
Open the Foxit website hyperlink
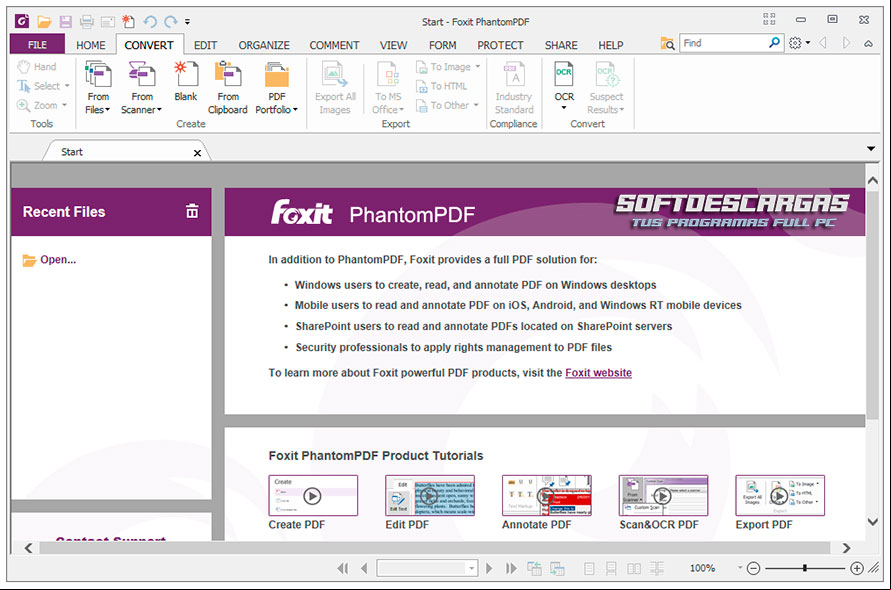coord(598,373)
